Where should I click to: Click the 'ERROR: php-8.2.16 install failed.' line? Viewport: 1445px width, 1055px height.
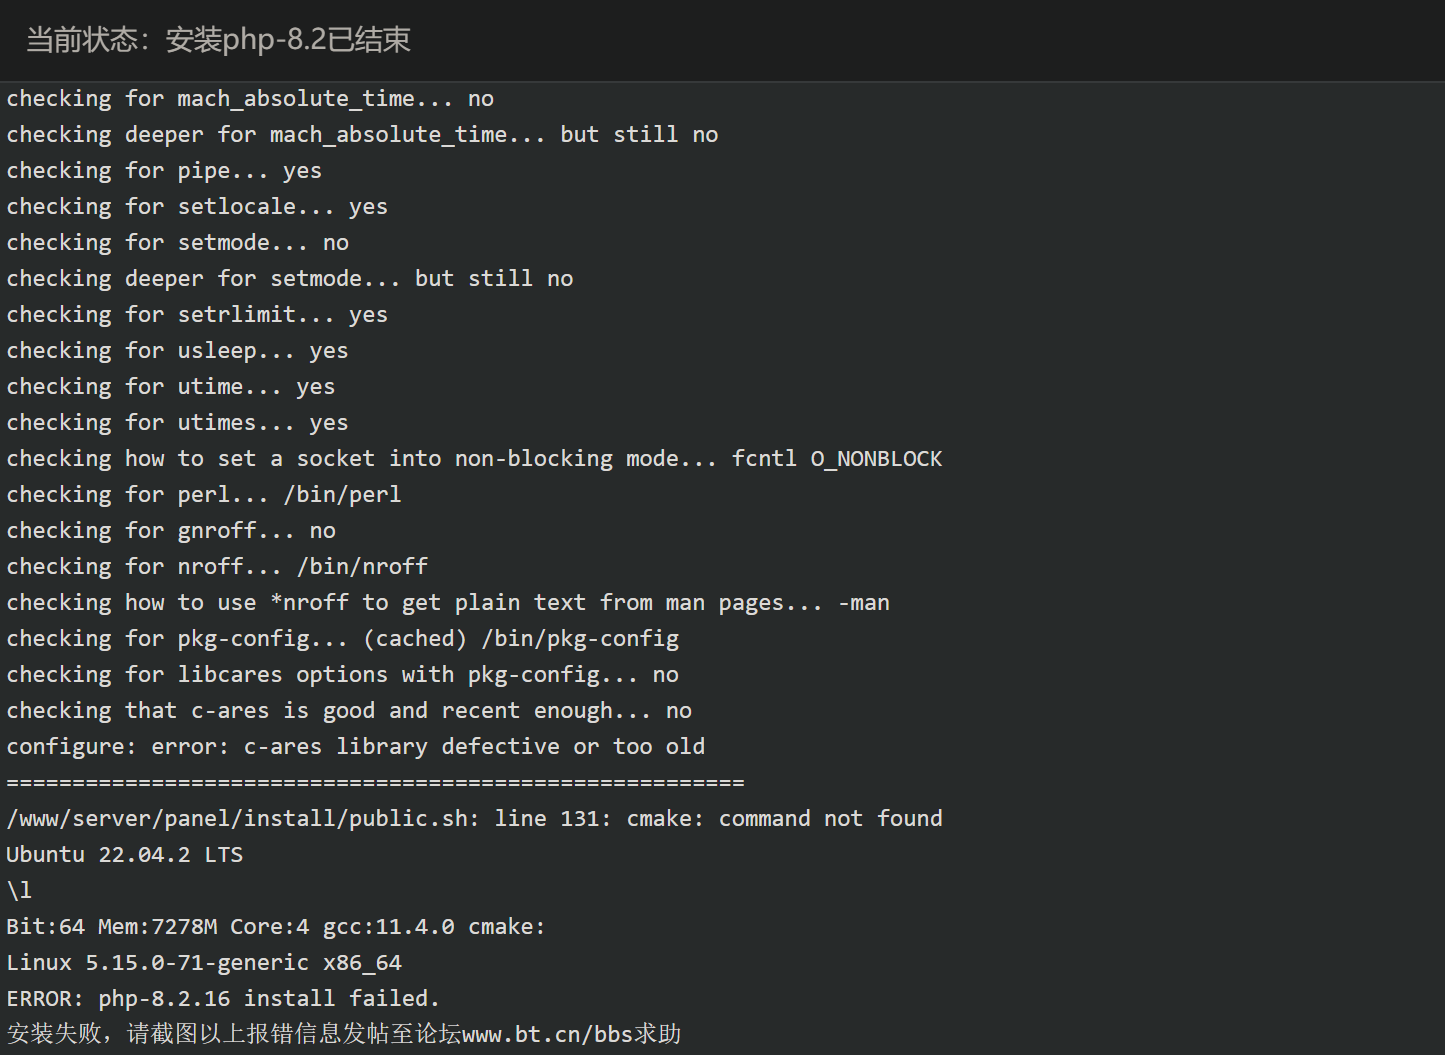point(223,999)
